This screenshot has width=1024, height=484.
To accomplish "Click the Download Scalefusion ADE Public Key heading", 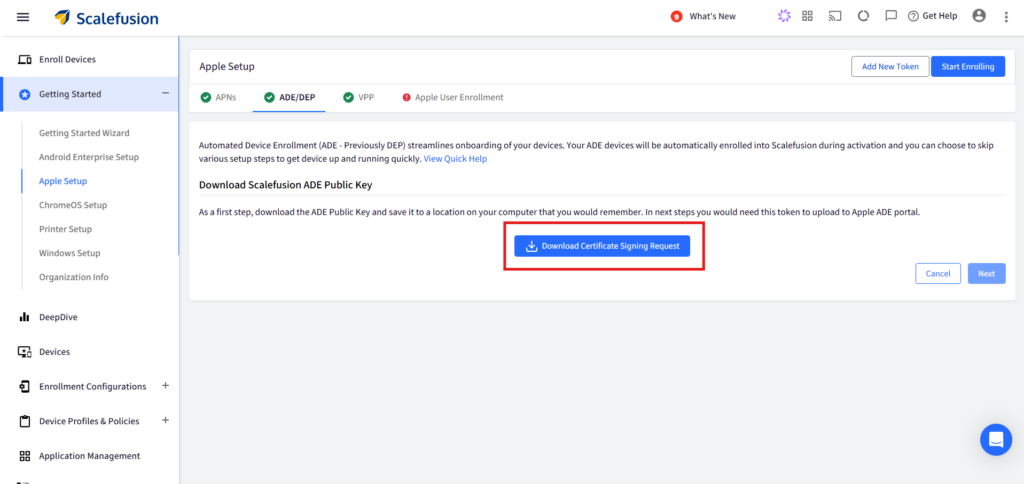I will tap(285, 185).
